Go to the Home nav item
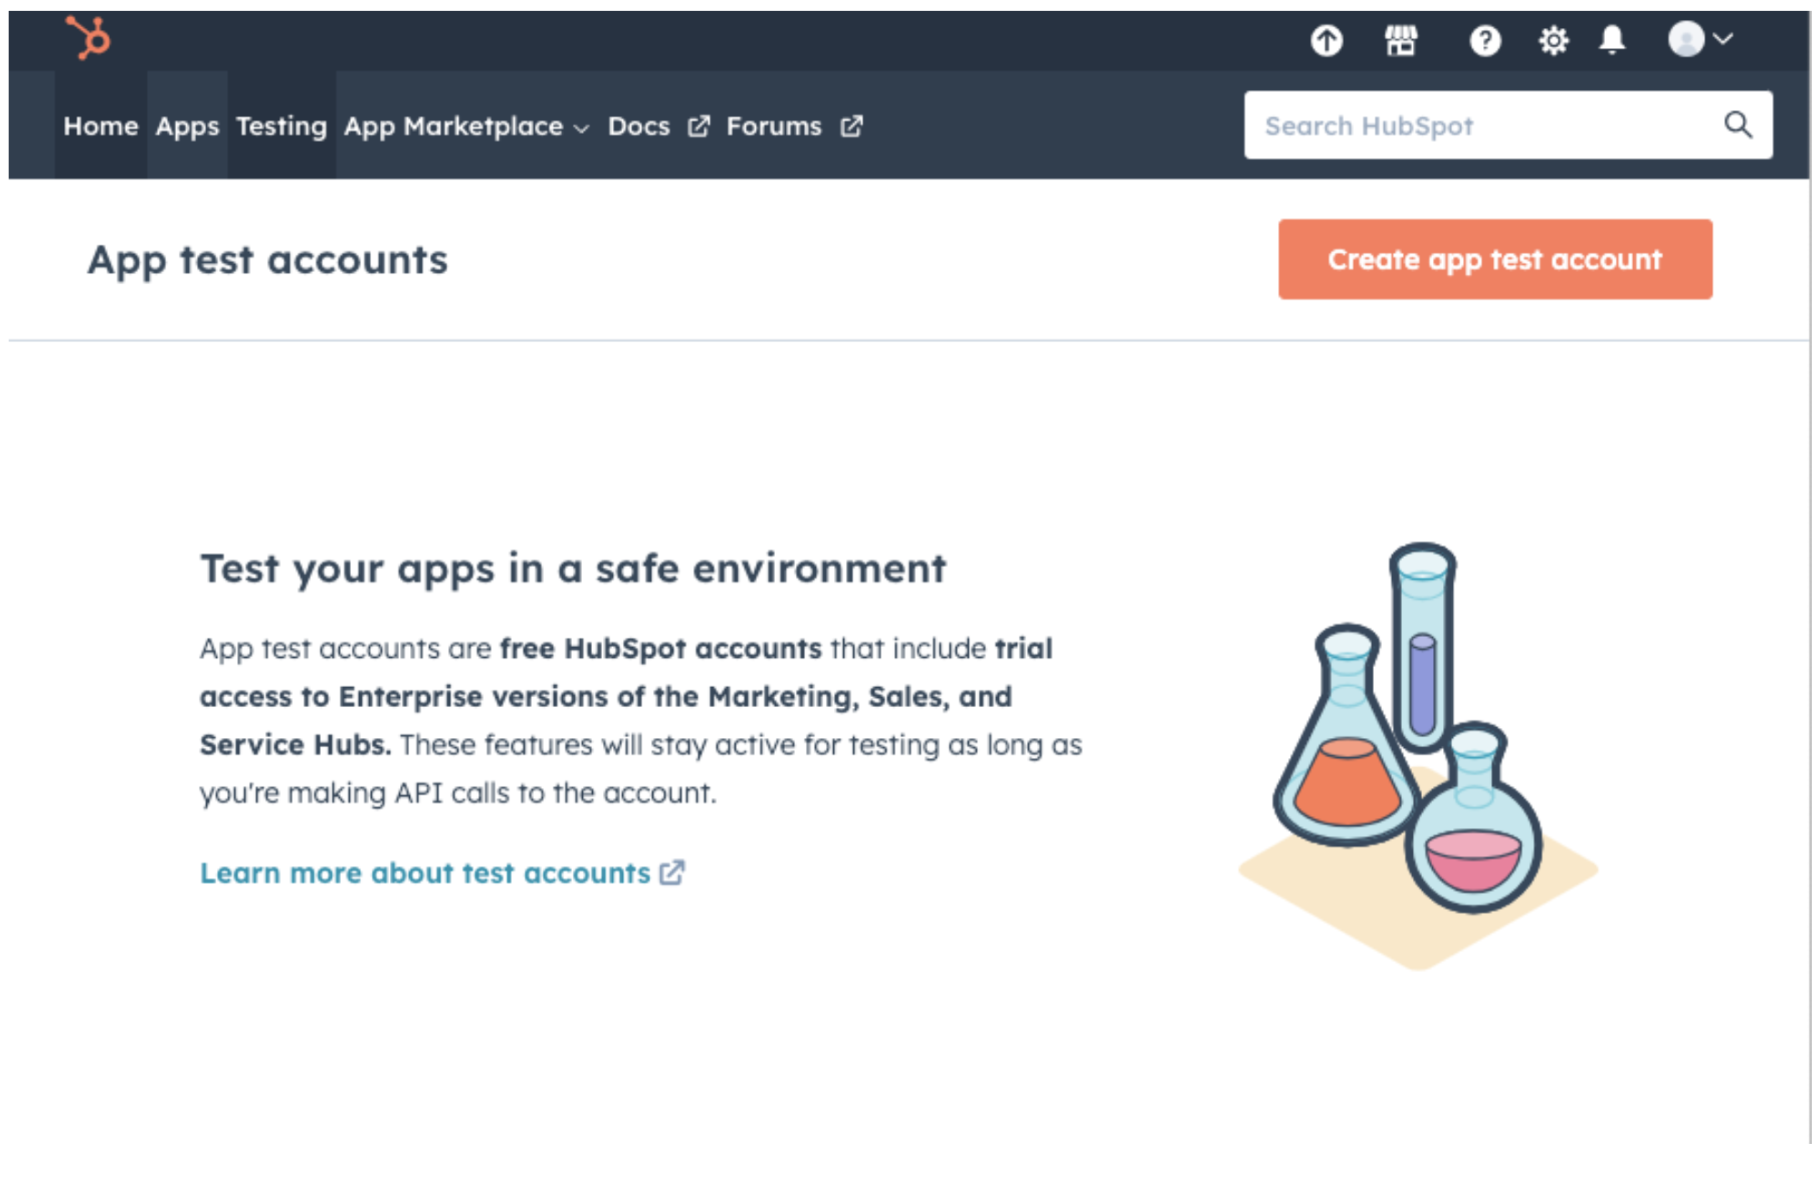This screenshot has width=1812, height=1182. click(100, 126)
